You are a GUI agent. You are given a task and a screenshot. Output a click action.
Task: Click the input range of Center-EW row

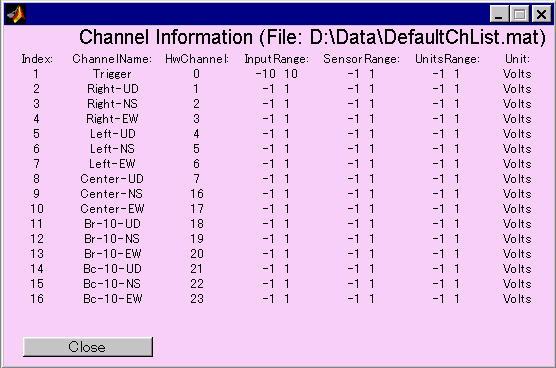(276, 209)
